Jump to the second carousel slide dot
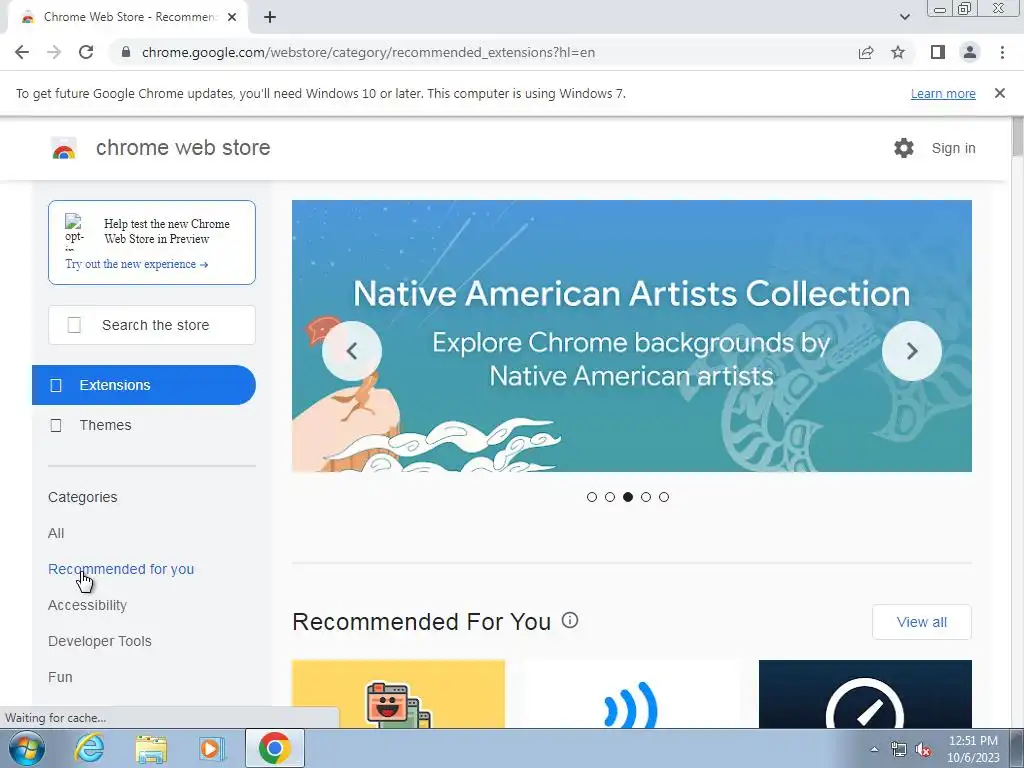The width and height of the screenshot is (1024, 768). click(610, 497)
